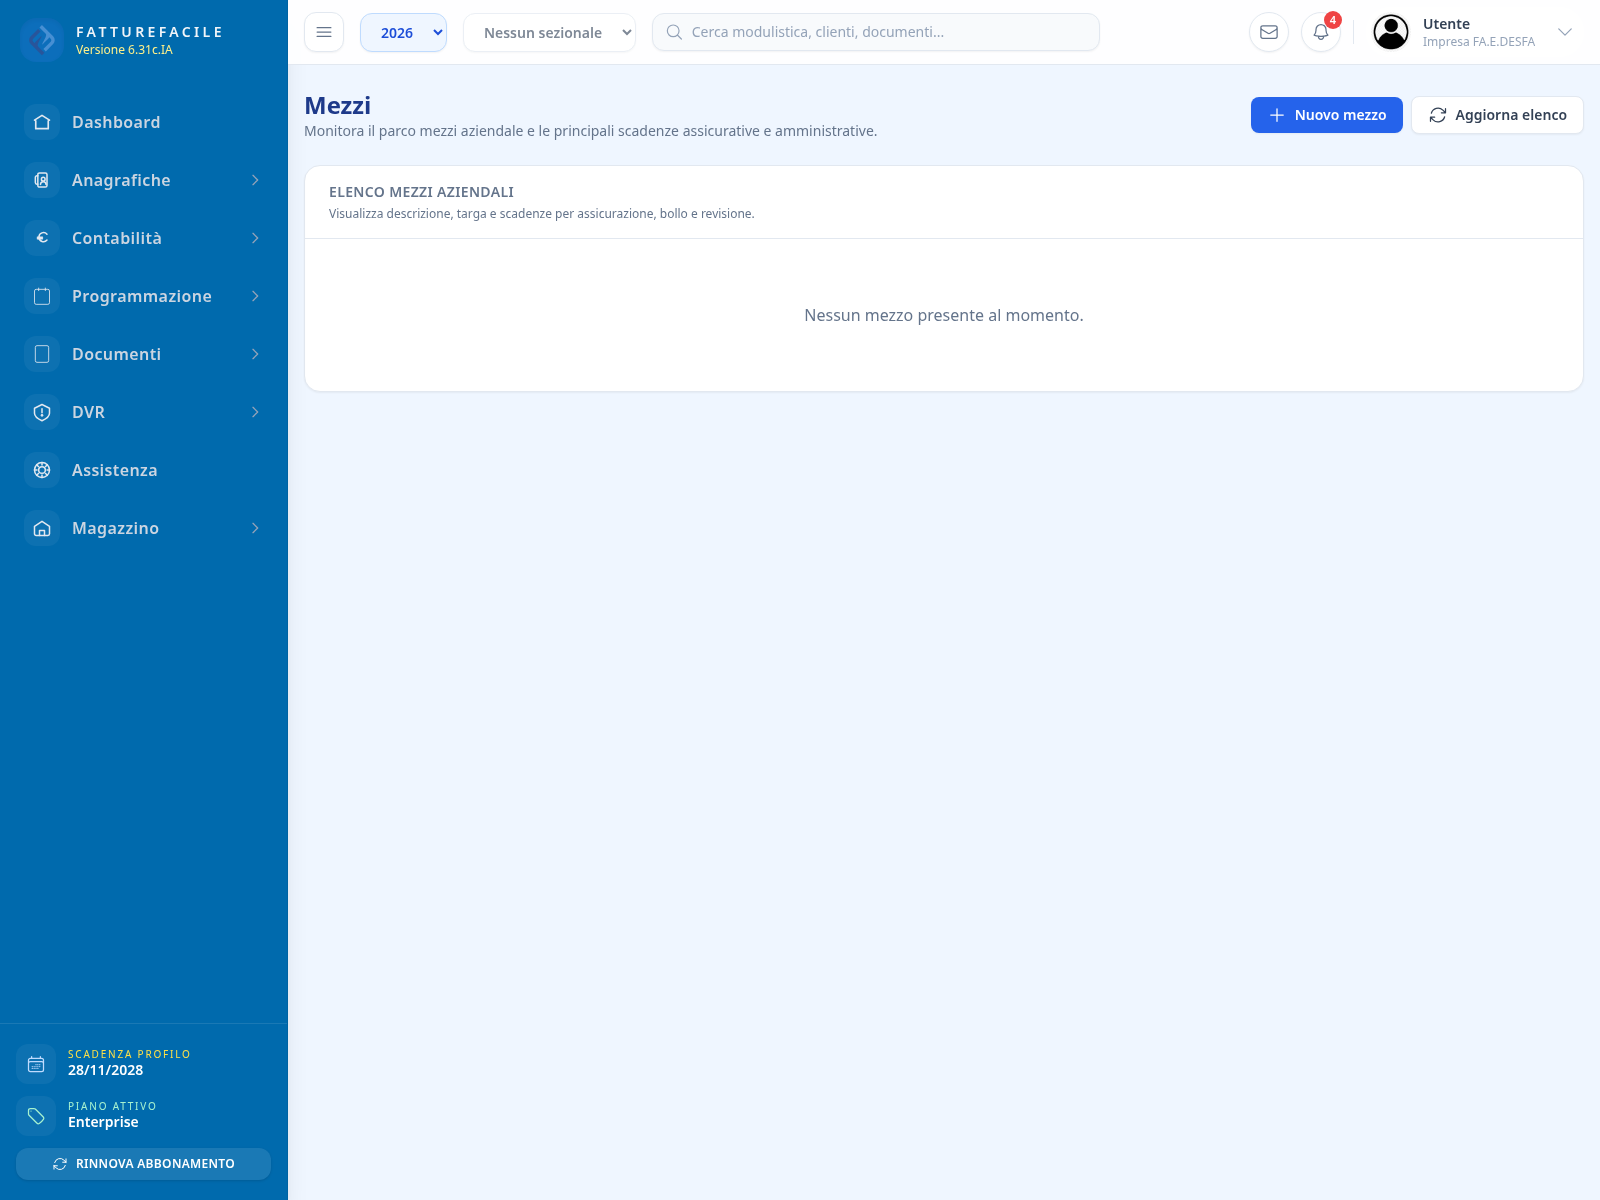Open the Magazzino menu label
Screen dimensions: 1600x1200
115,528
